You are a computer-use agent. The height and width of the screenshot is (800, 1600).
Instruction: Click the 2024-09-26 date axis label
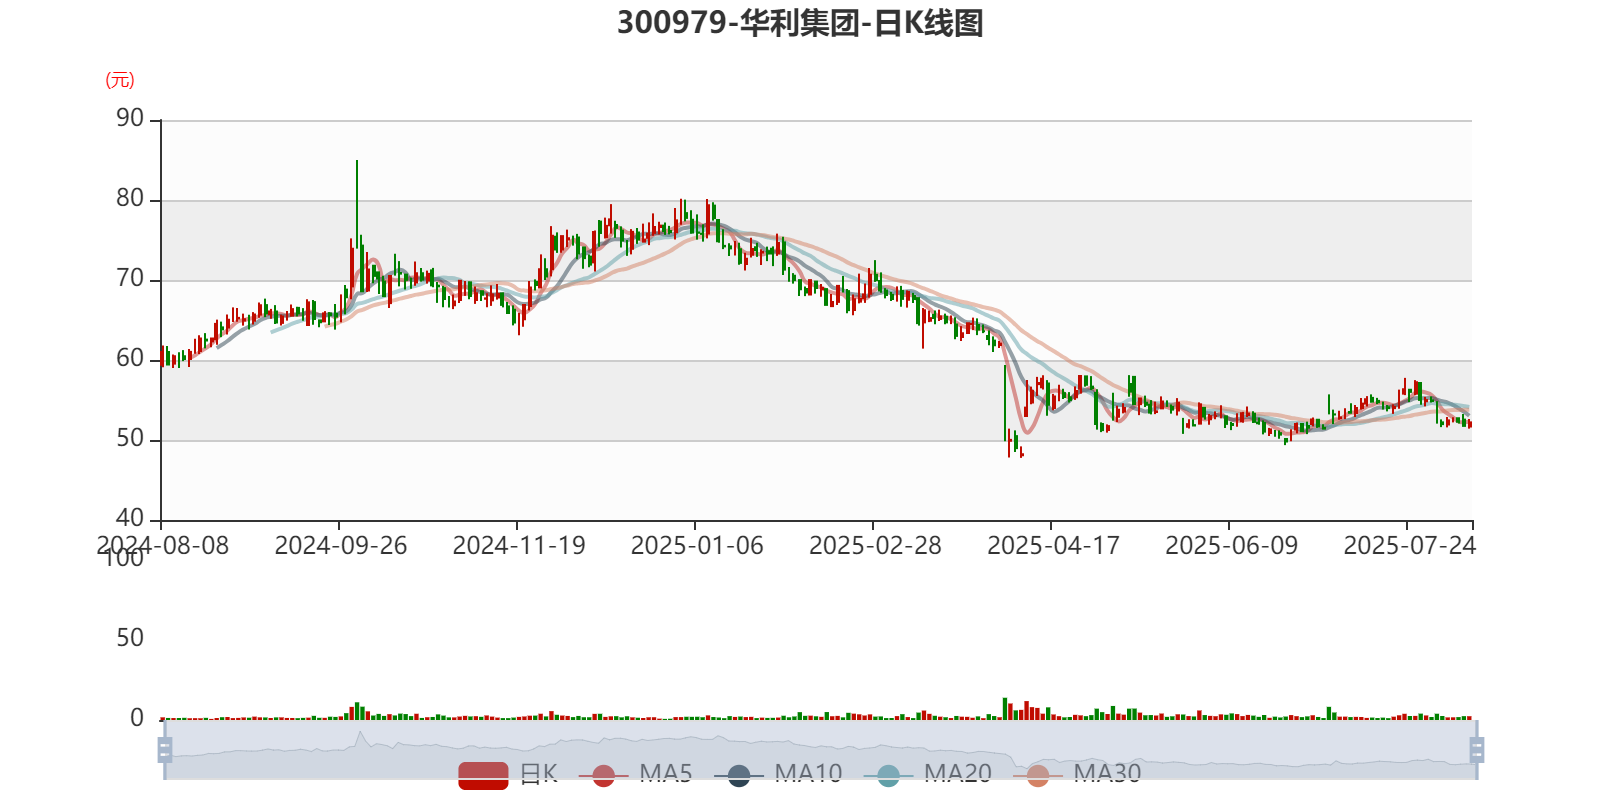coord(340,546)
